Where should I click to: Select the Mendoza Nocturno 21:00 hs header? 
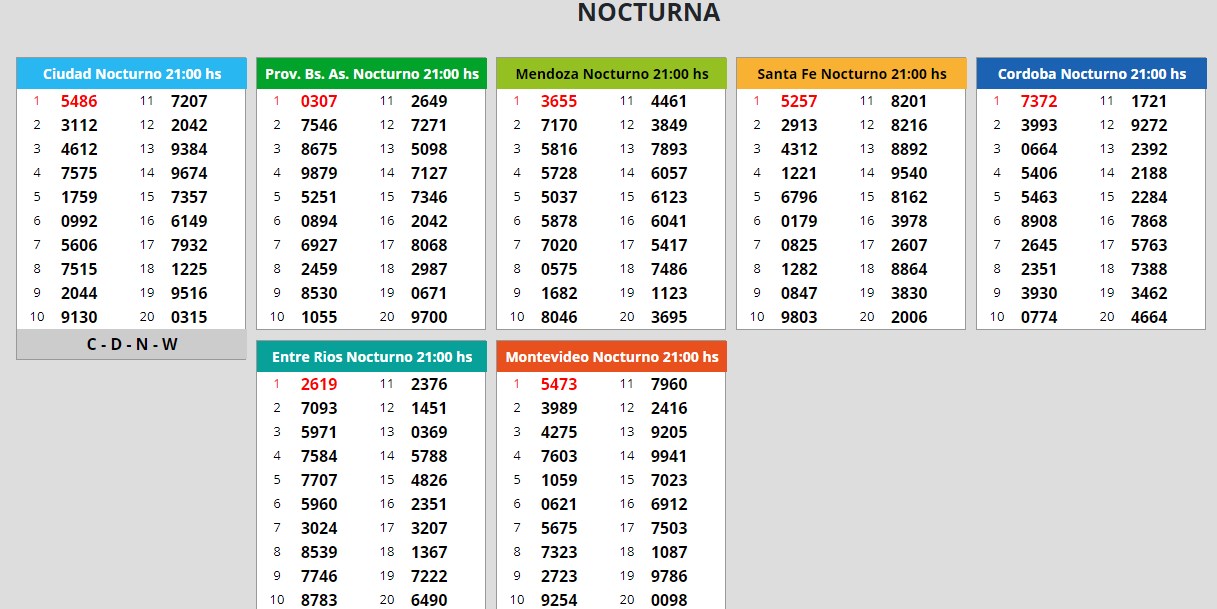point(611,74)
